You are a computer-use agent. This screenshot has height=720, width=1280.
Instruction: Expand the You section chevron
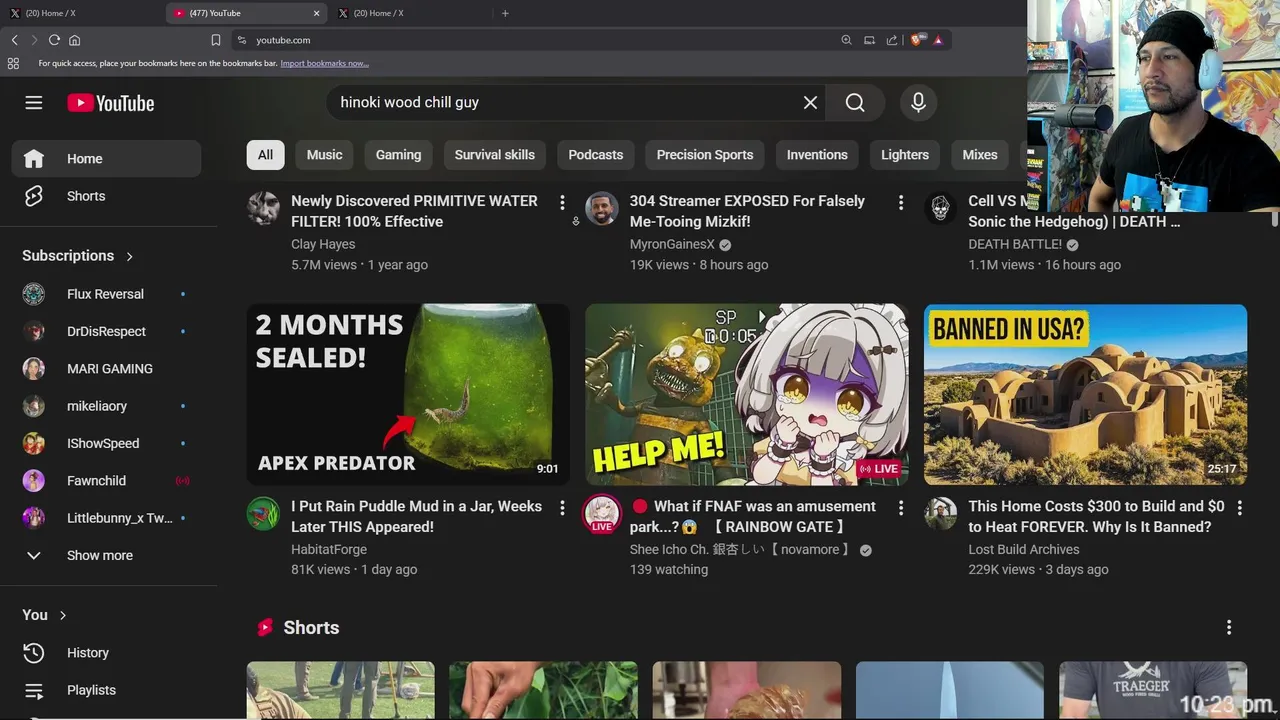point(62,616)
